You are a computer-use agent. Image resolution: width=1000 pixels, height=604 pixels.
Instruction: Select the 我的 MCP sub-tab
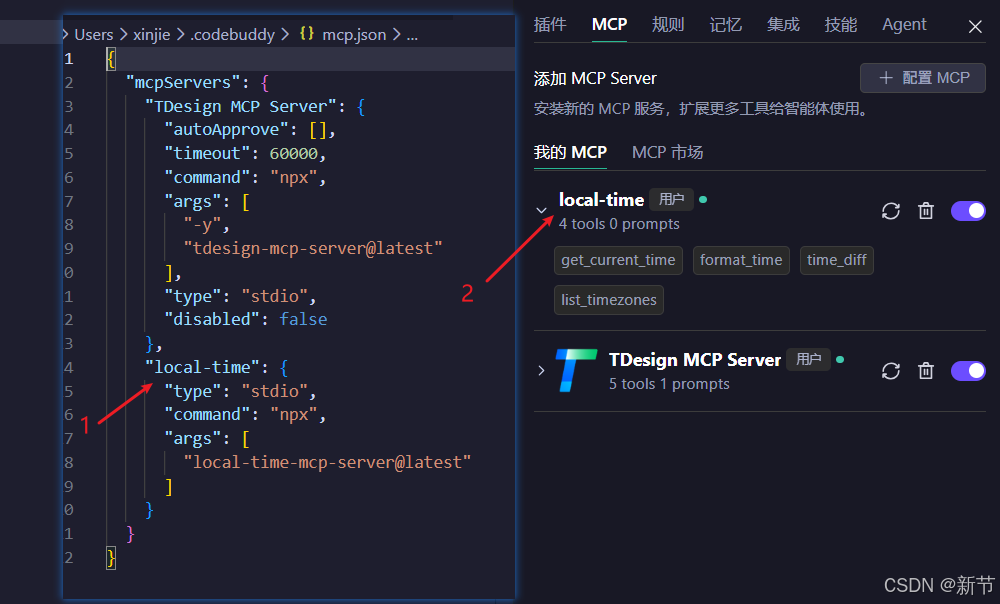click(570, 152)
